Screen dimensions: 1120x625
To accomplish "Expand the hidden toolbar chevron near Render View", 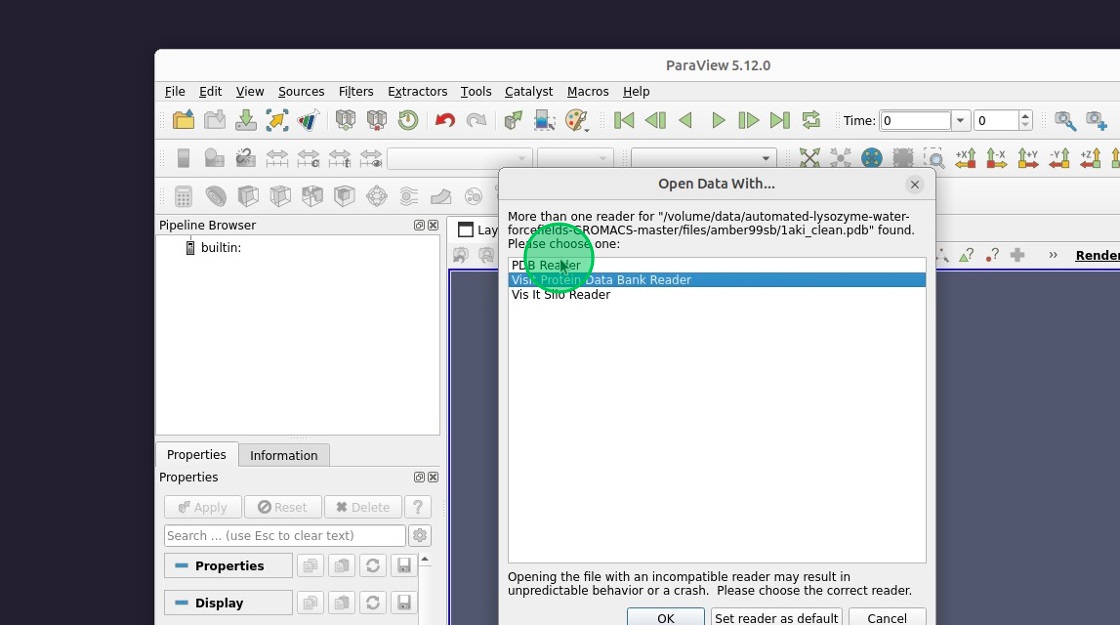I will click(1053, 255).
